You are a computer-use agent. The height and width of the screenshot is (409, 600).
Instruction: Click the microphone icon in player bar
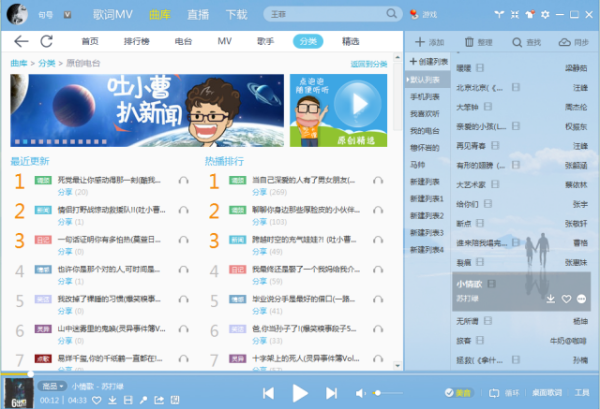pos(143,400)
